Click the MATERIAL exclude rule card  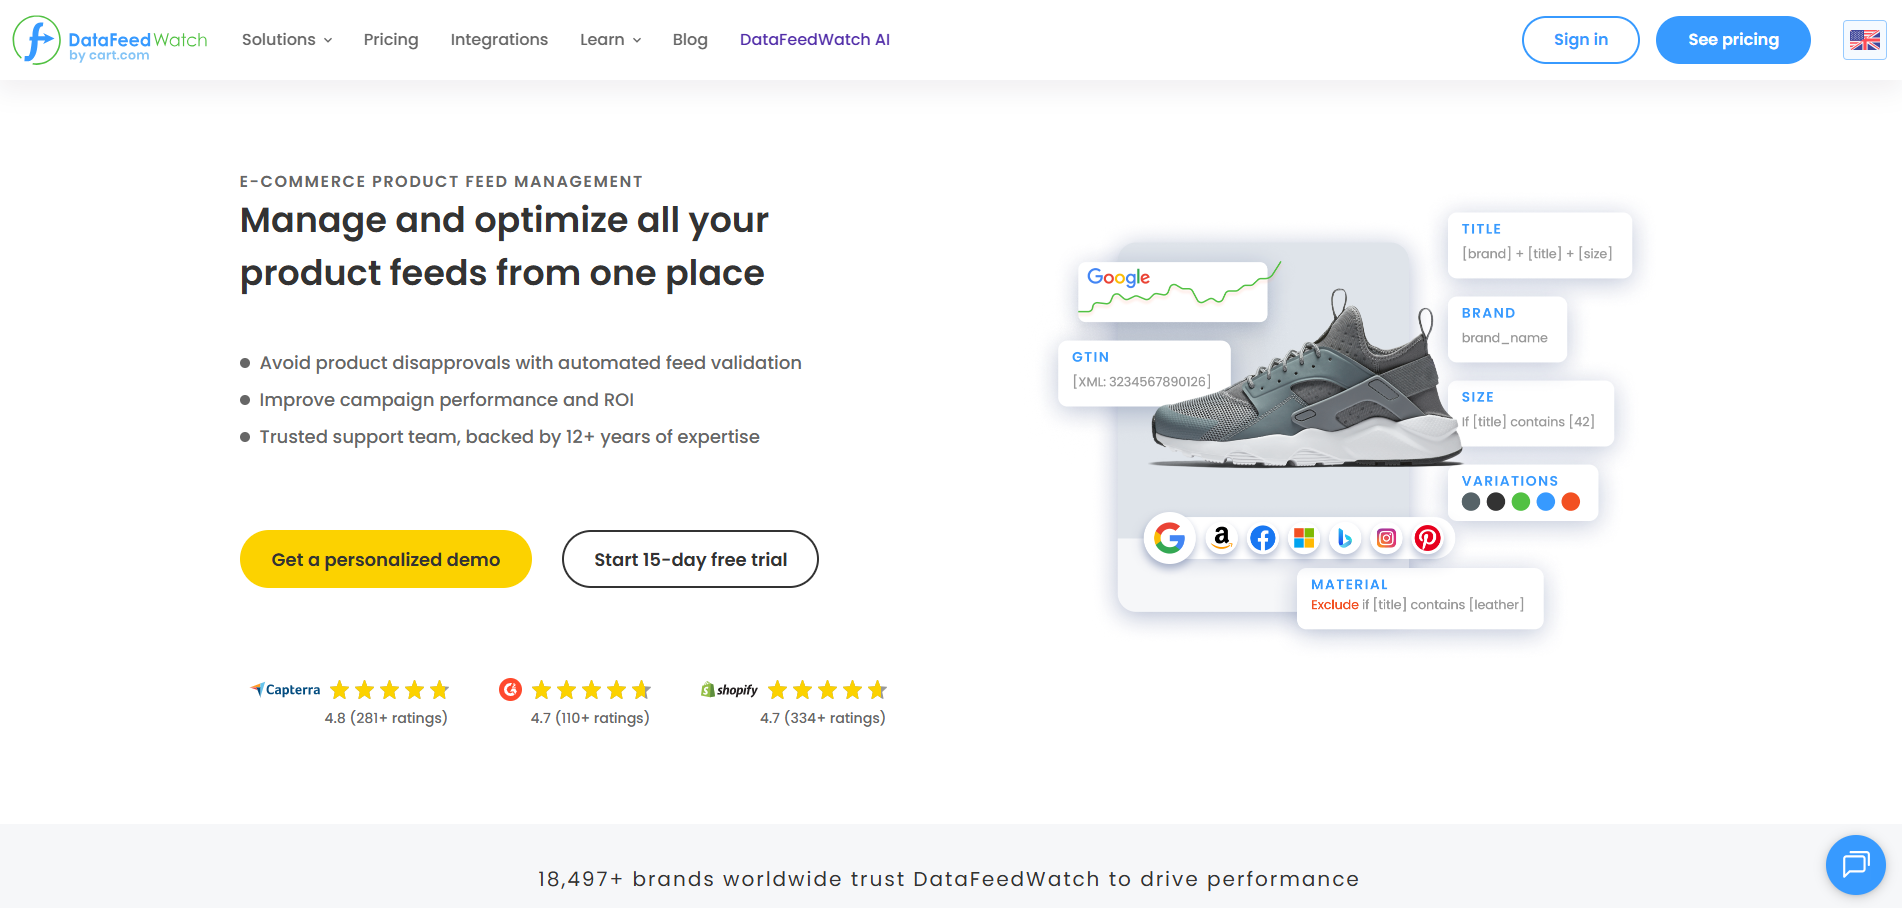(1420, 598)
